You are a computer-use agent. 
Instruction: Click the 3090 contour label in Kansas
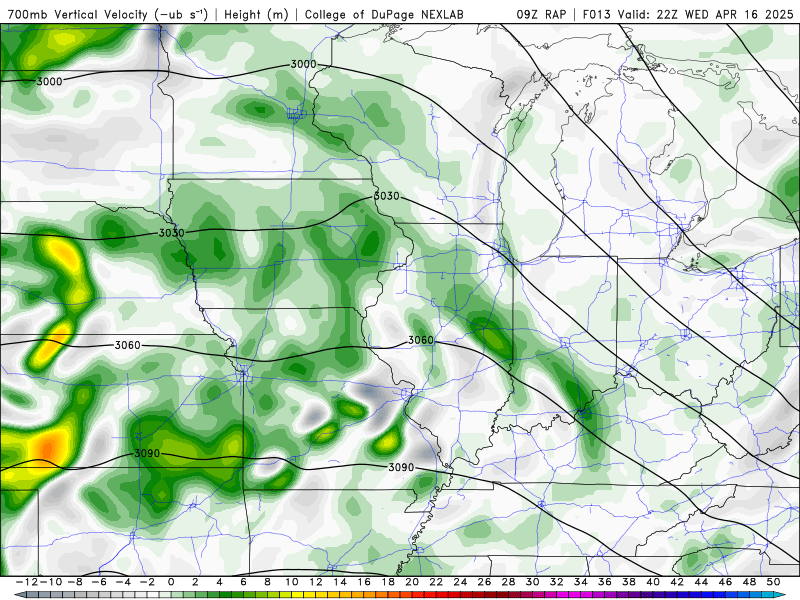[x=147, y=454]
